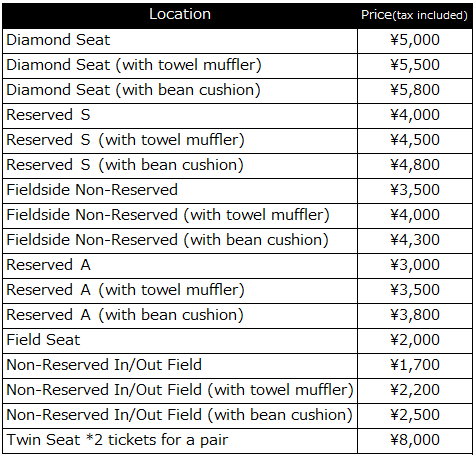Click the ¥8,000 price cell
The image size is (475, 458).
(415, 440)
